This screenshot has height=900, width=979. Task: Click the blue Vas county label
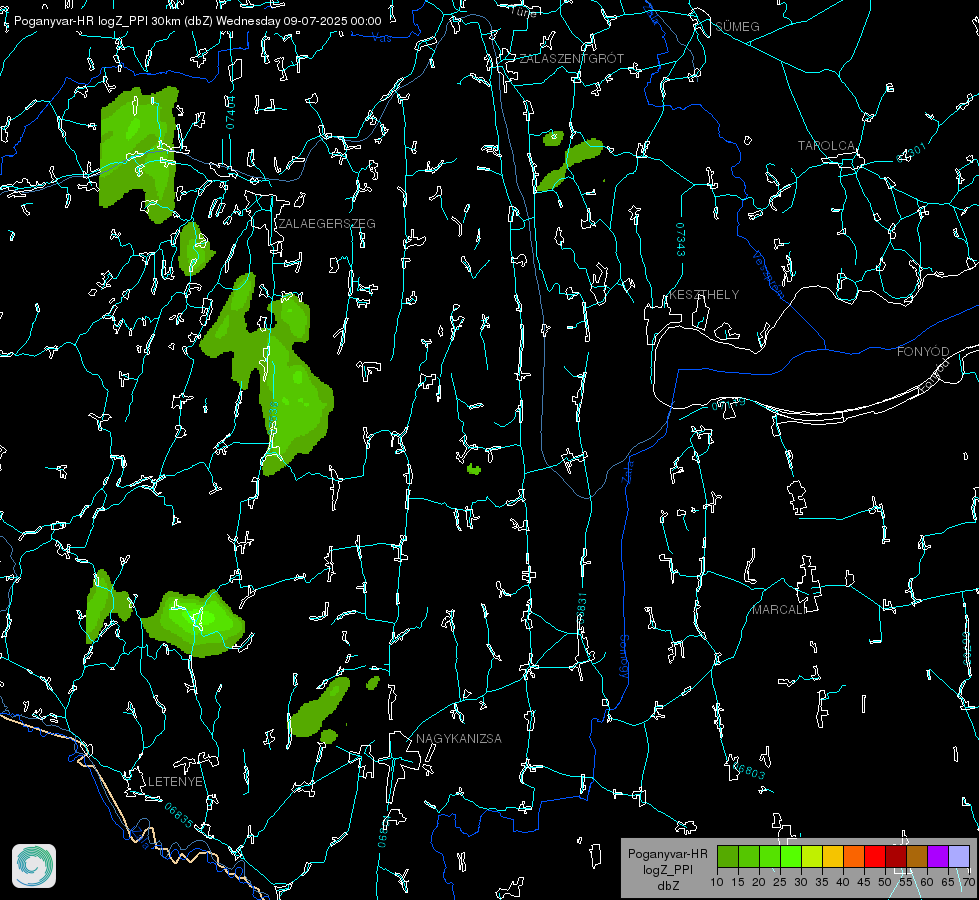(381, 38)
